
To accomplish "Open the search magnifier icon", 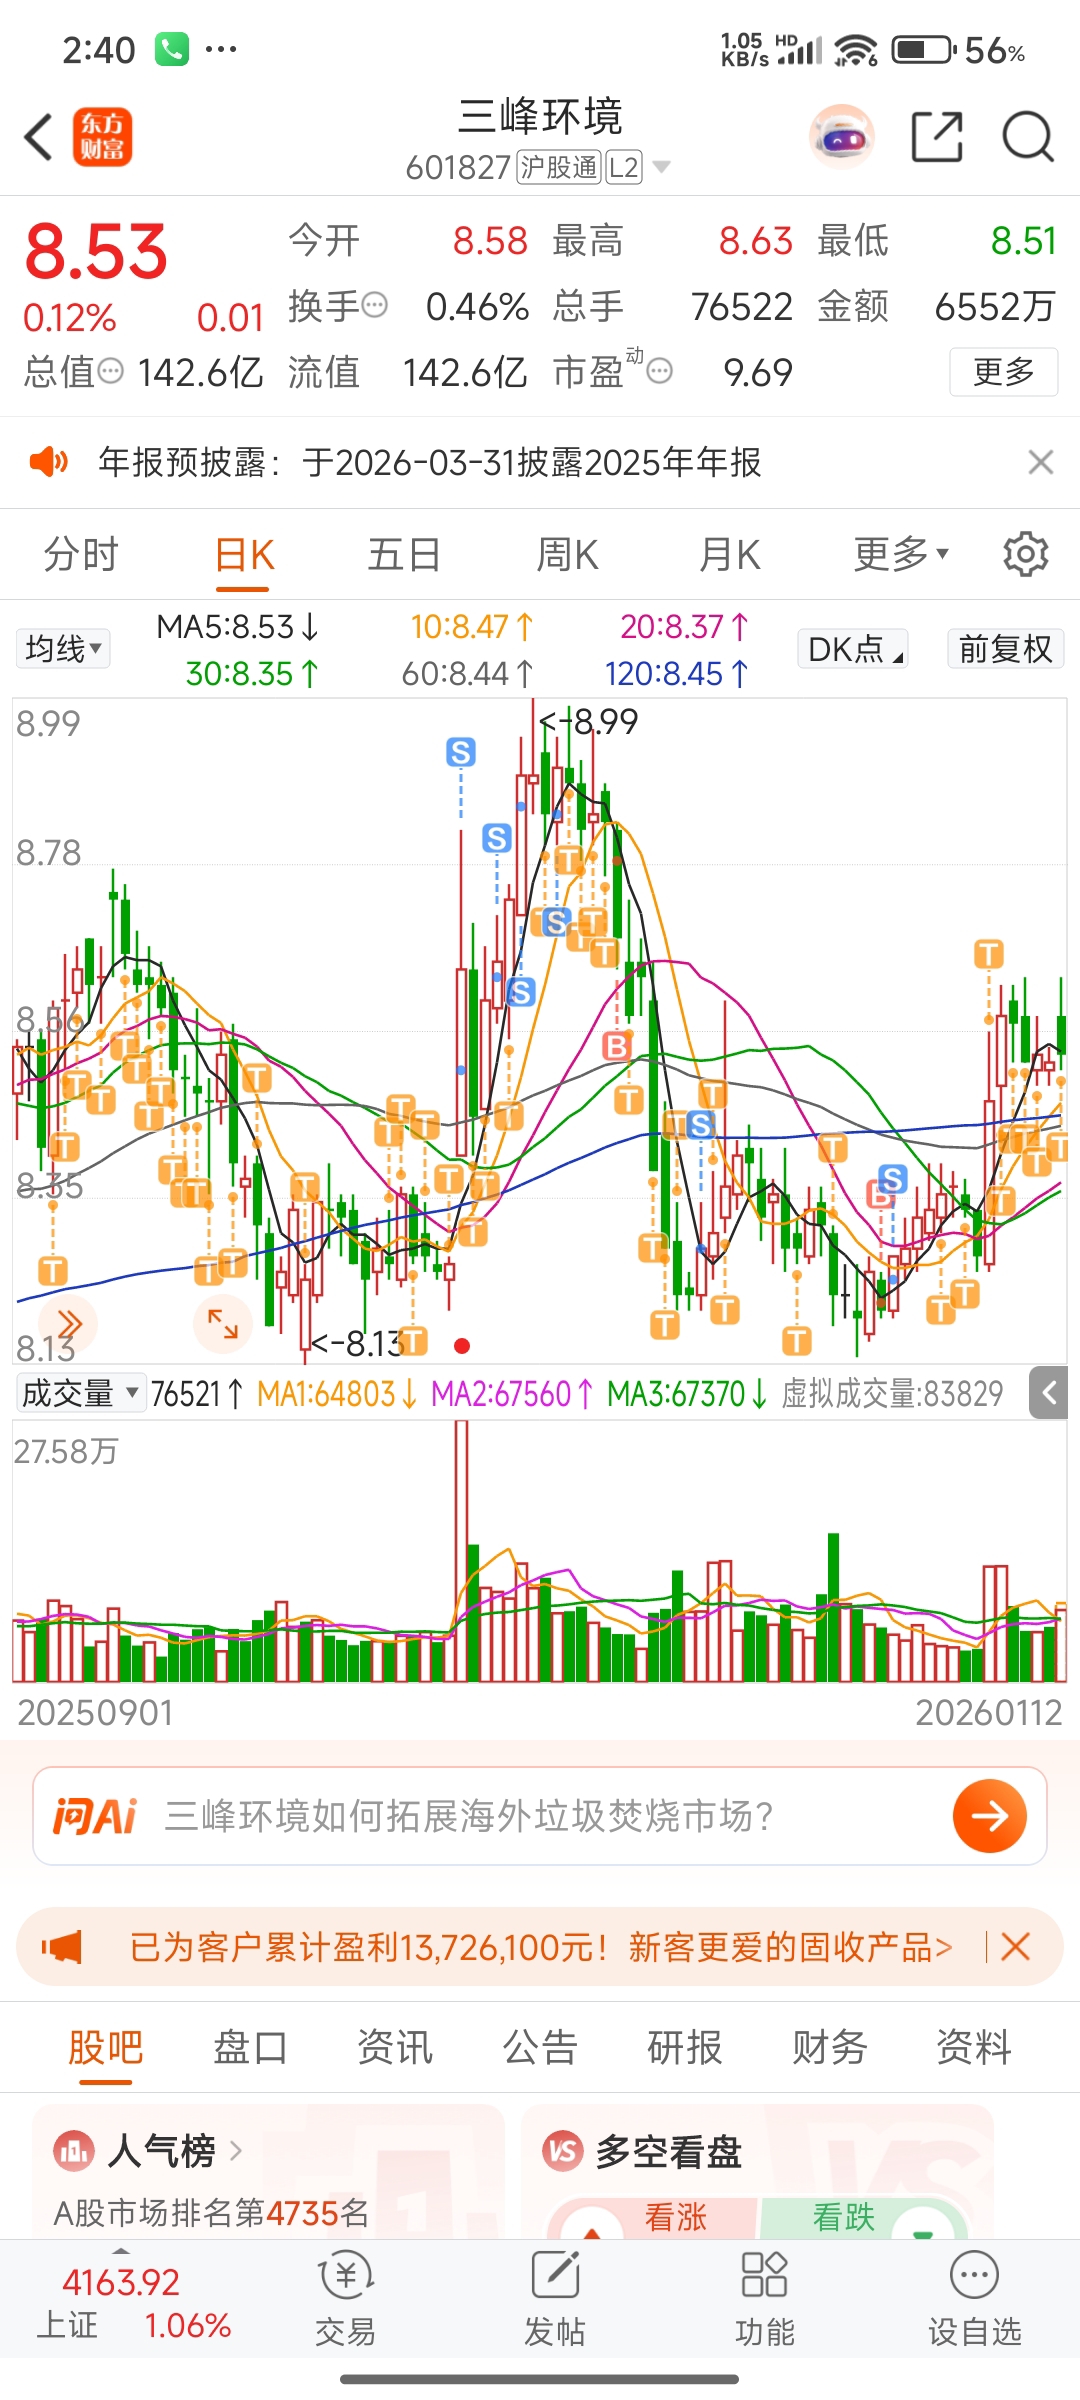I will click(1028, 137).
